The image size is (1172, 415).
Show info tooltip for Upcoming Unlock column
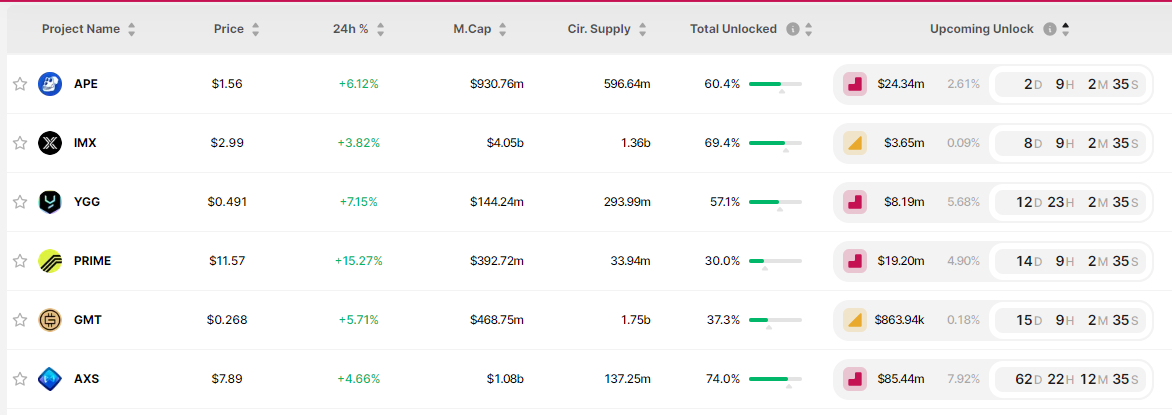point(1049,29)
